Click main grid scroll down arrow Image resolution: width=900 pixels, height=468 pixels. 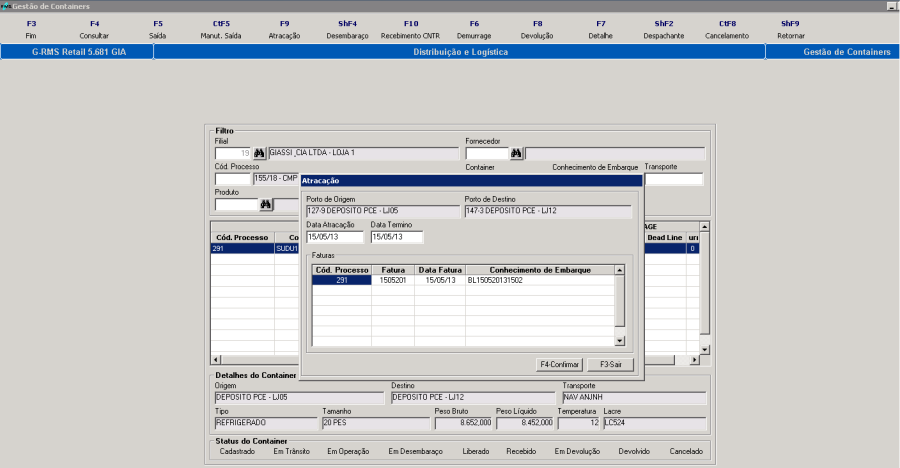click(705, 349)
